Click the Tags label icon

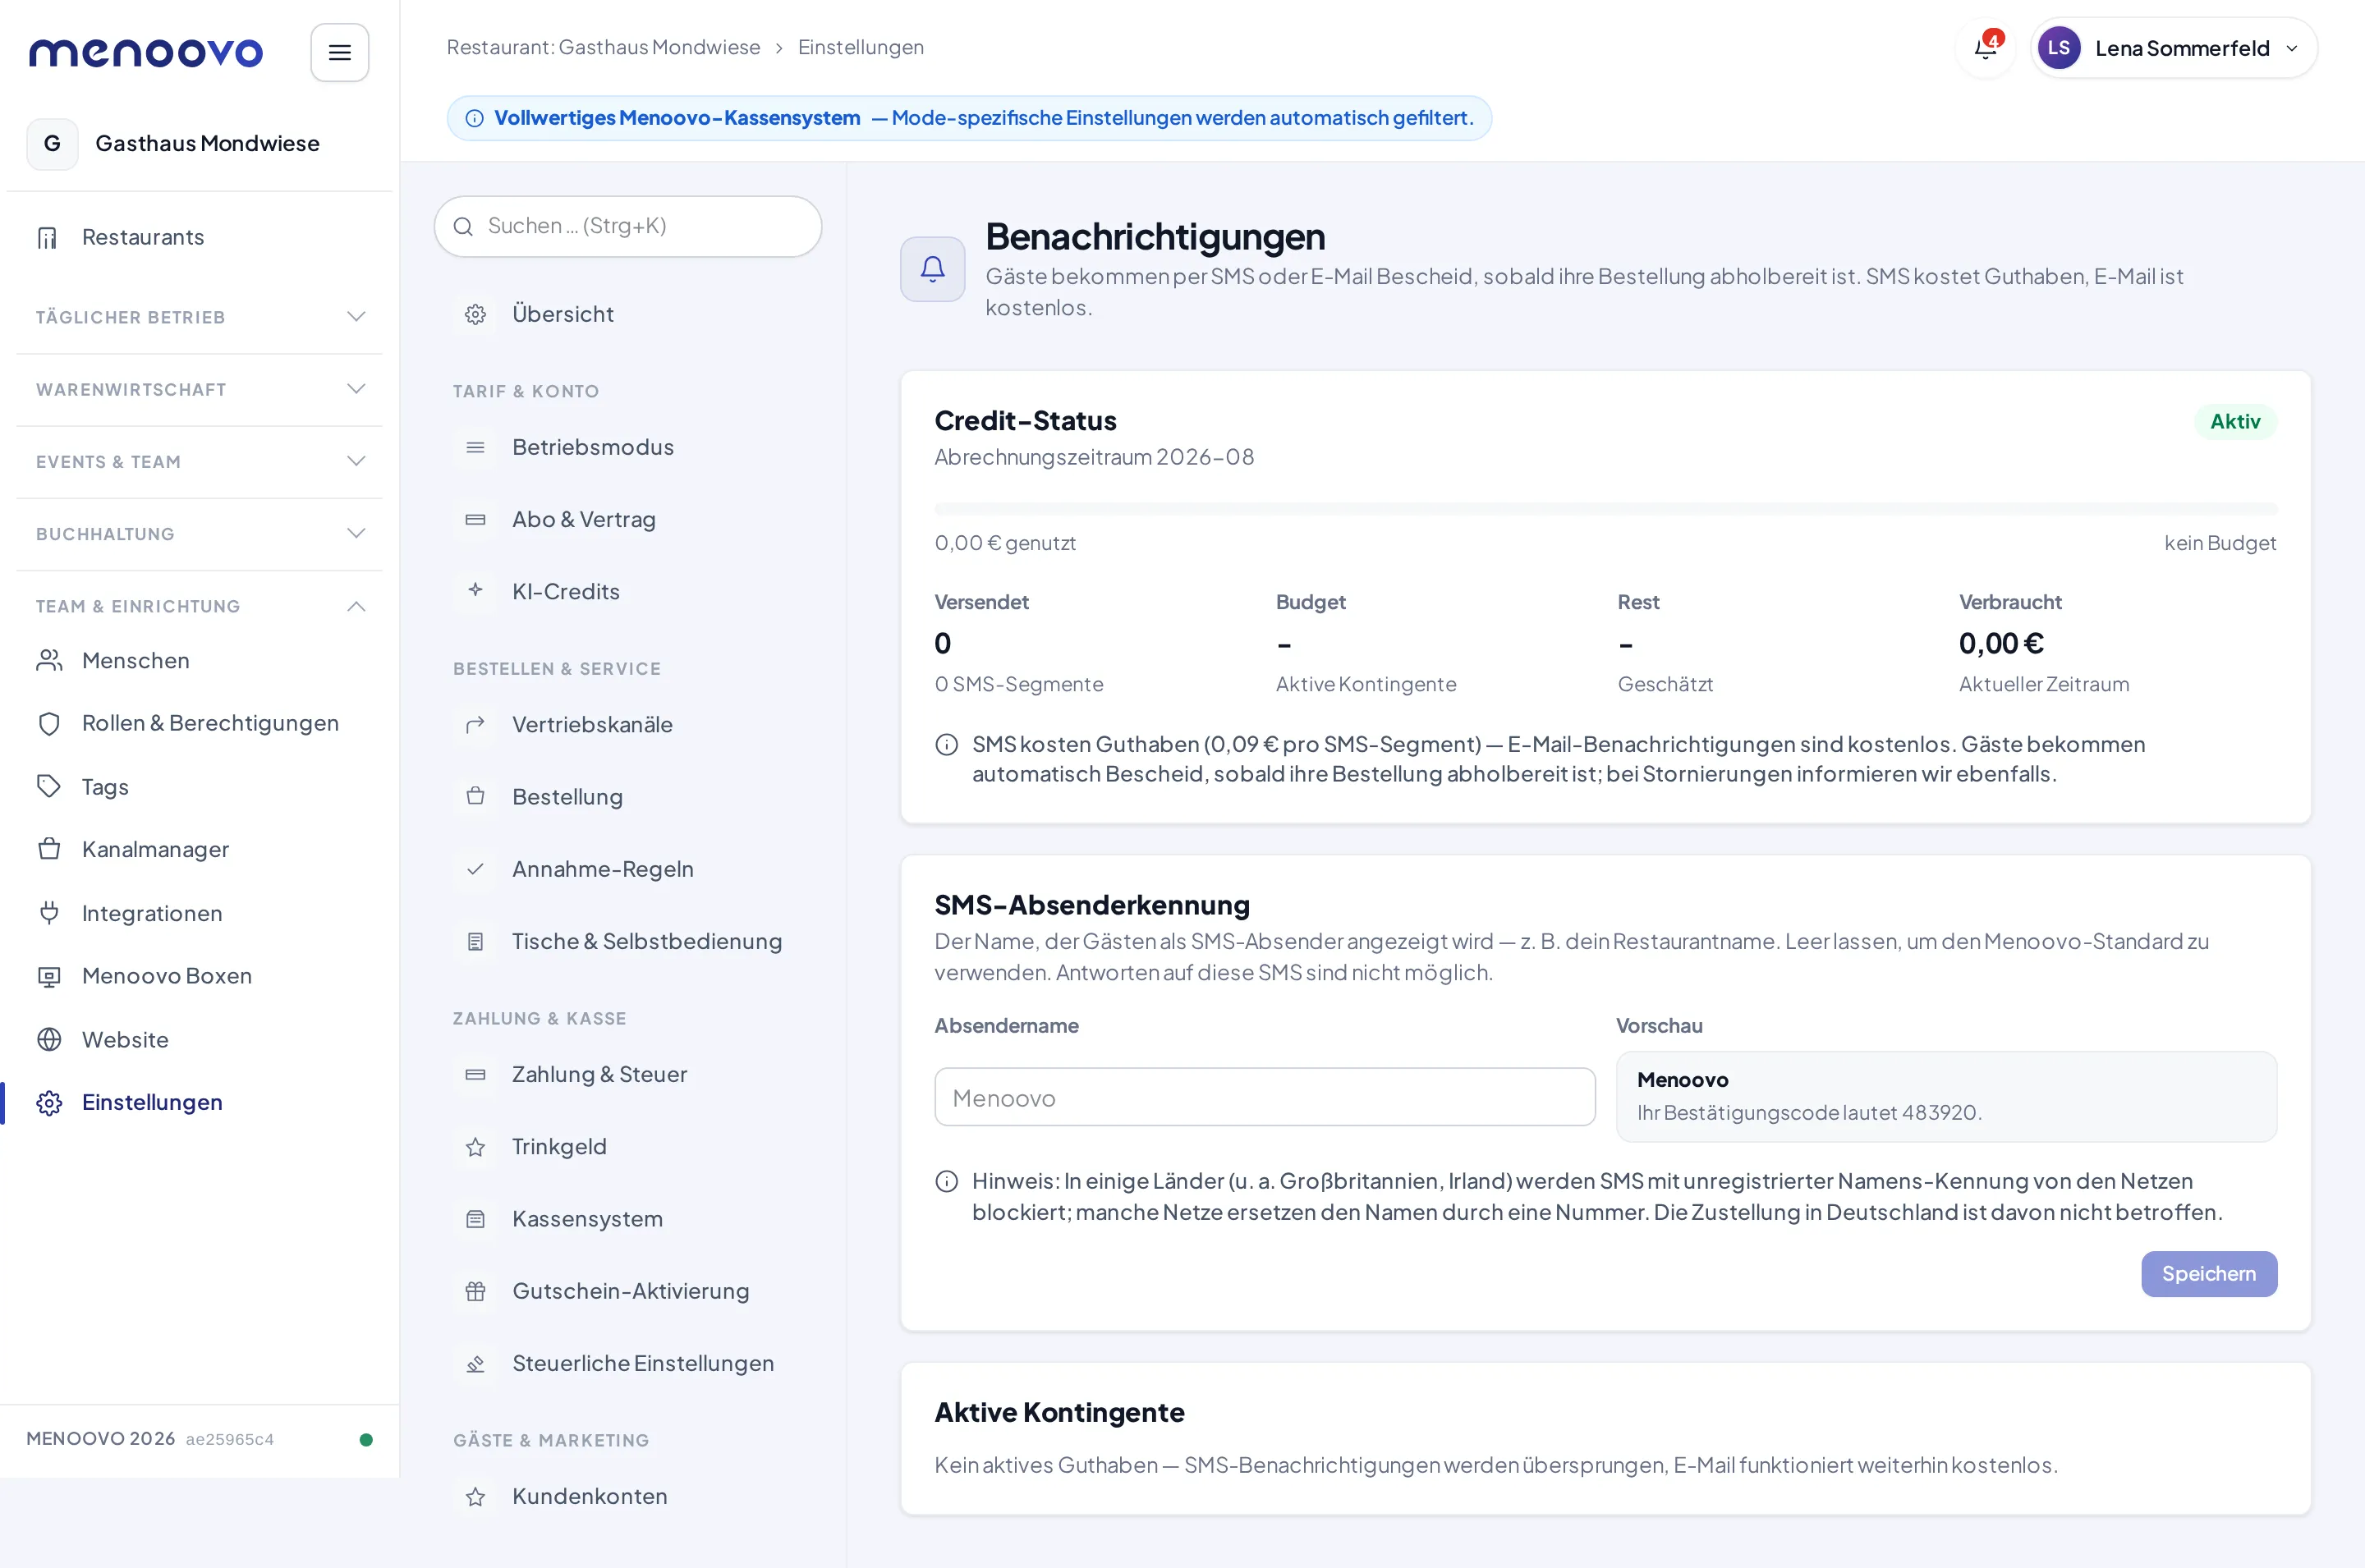(49, 786)
